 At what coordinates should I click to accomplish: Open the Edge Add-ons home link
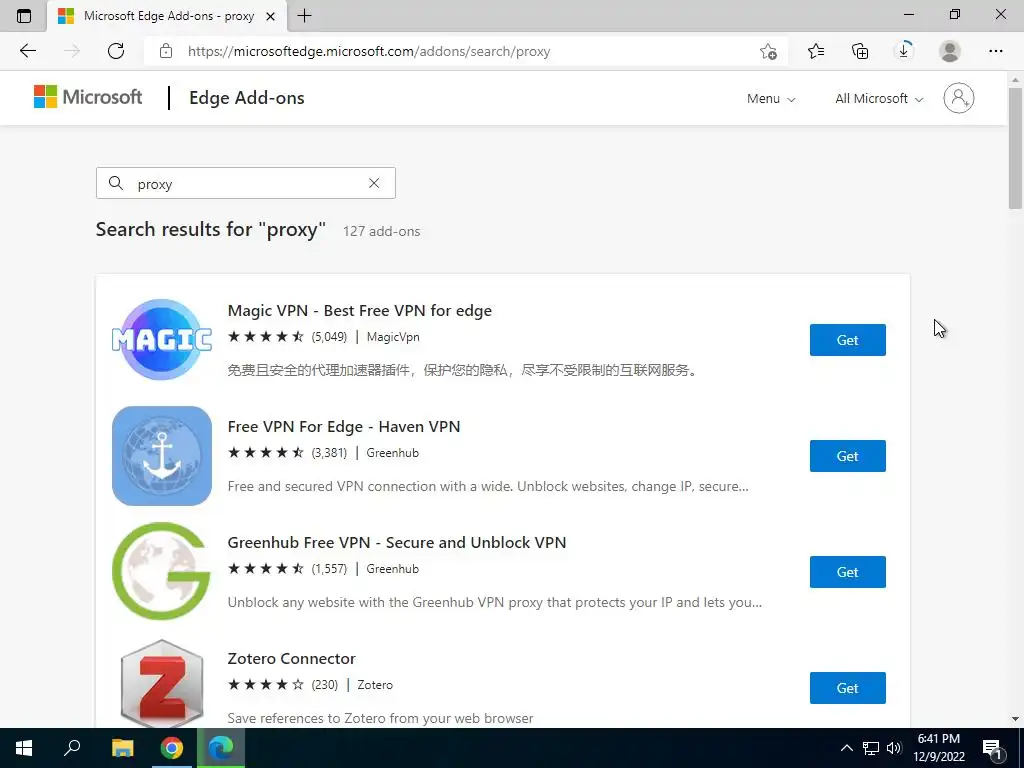[x=247, y=98]
